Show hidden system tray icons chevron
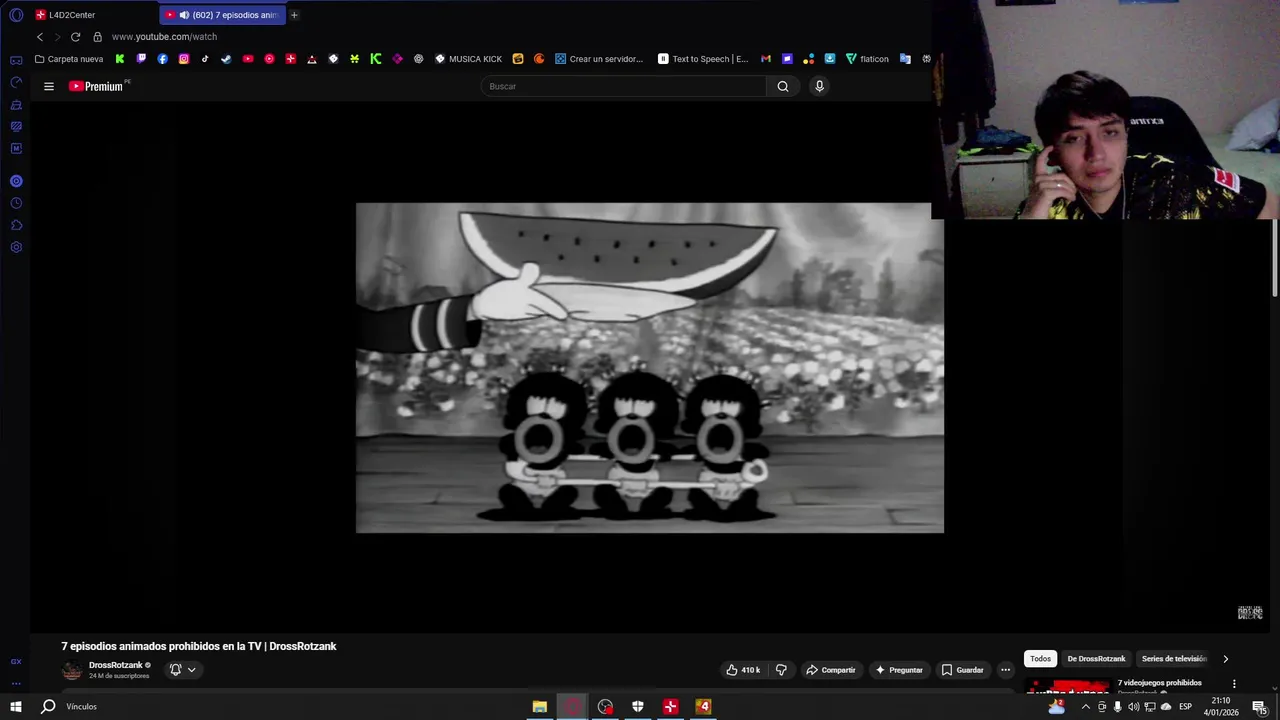The image size is (1280, 720). 1085,707
